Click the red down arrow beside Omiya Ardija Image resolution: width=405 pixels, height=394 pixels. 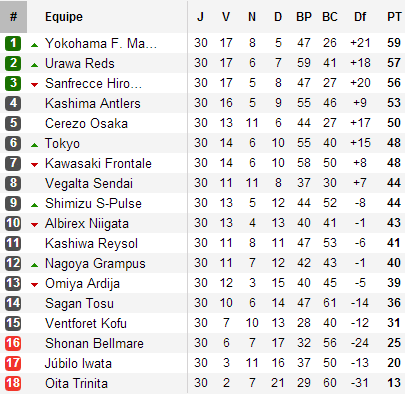click(x=34, y=285)
